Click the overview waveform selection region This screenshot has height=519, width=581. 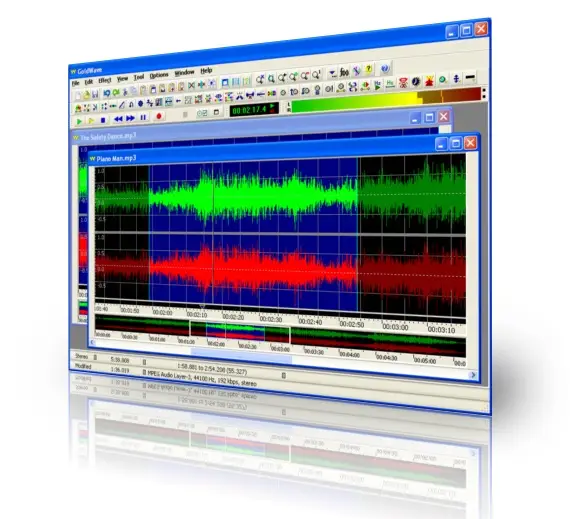pos(239,331)
